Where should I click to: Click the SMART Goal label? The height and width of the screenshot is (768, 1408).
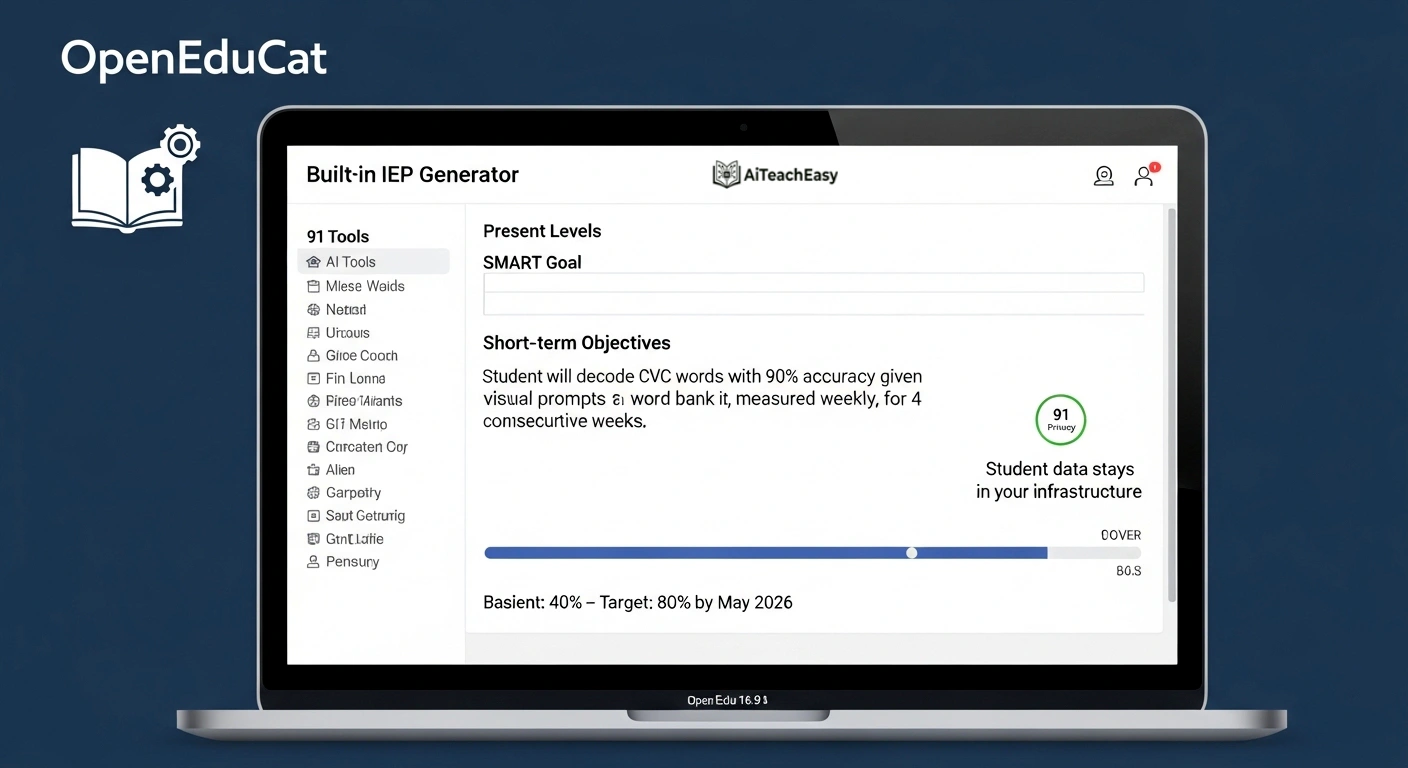[532, 263]
